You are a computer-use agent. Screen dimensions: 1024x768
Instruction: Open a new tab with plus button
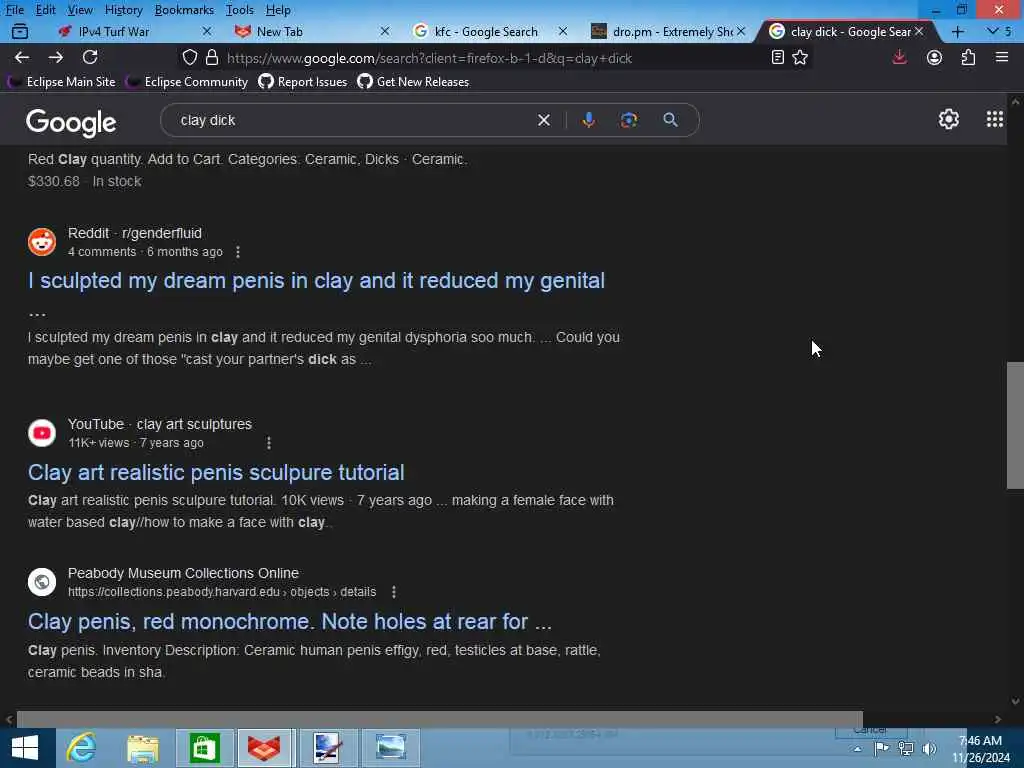click(957, 31)
